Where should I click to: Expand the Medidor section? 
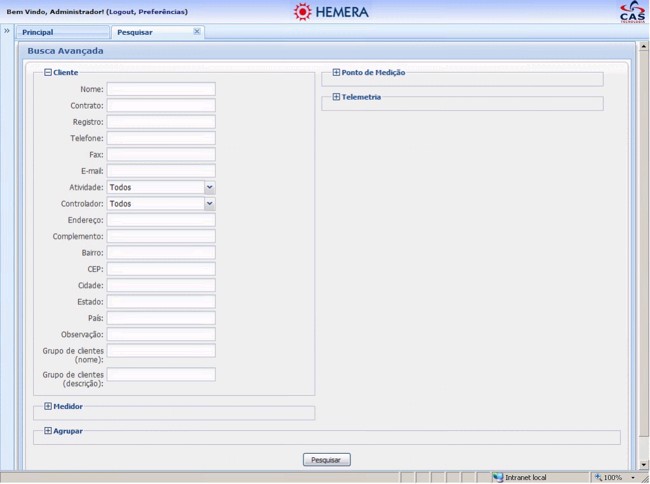tap(48, 406)
